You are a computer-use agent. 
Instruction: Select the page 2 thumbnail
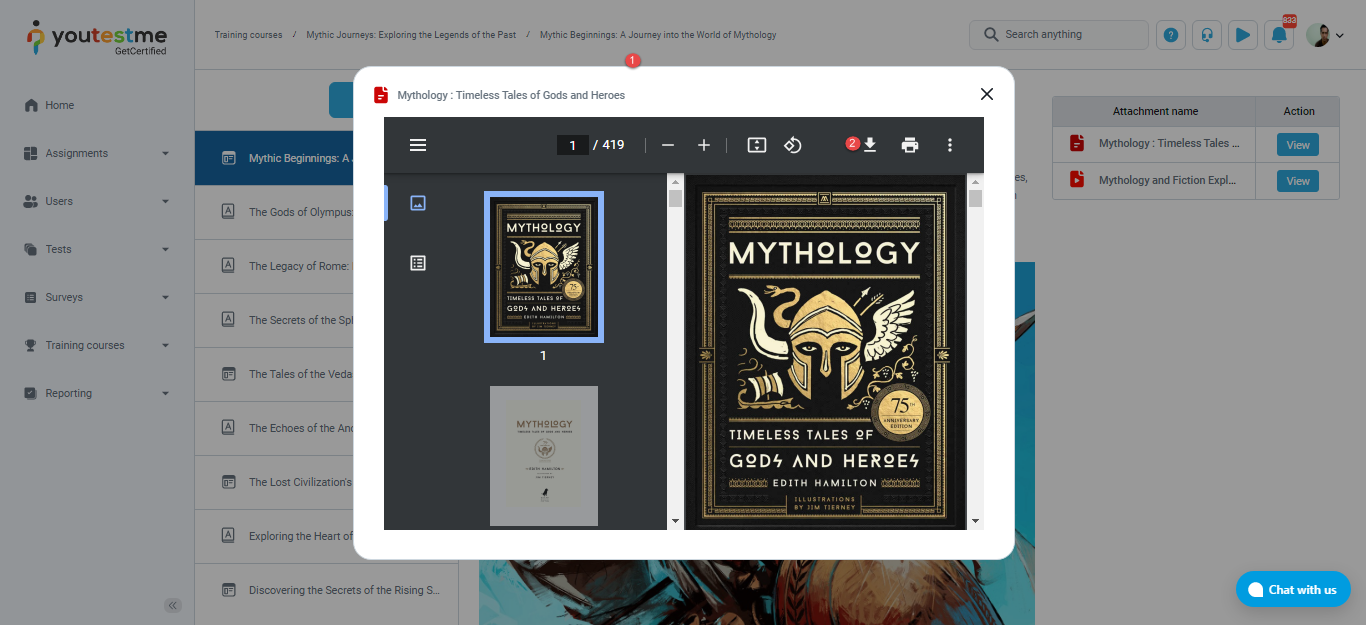coord(543,455)
